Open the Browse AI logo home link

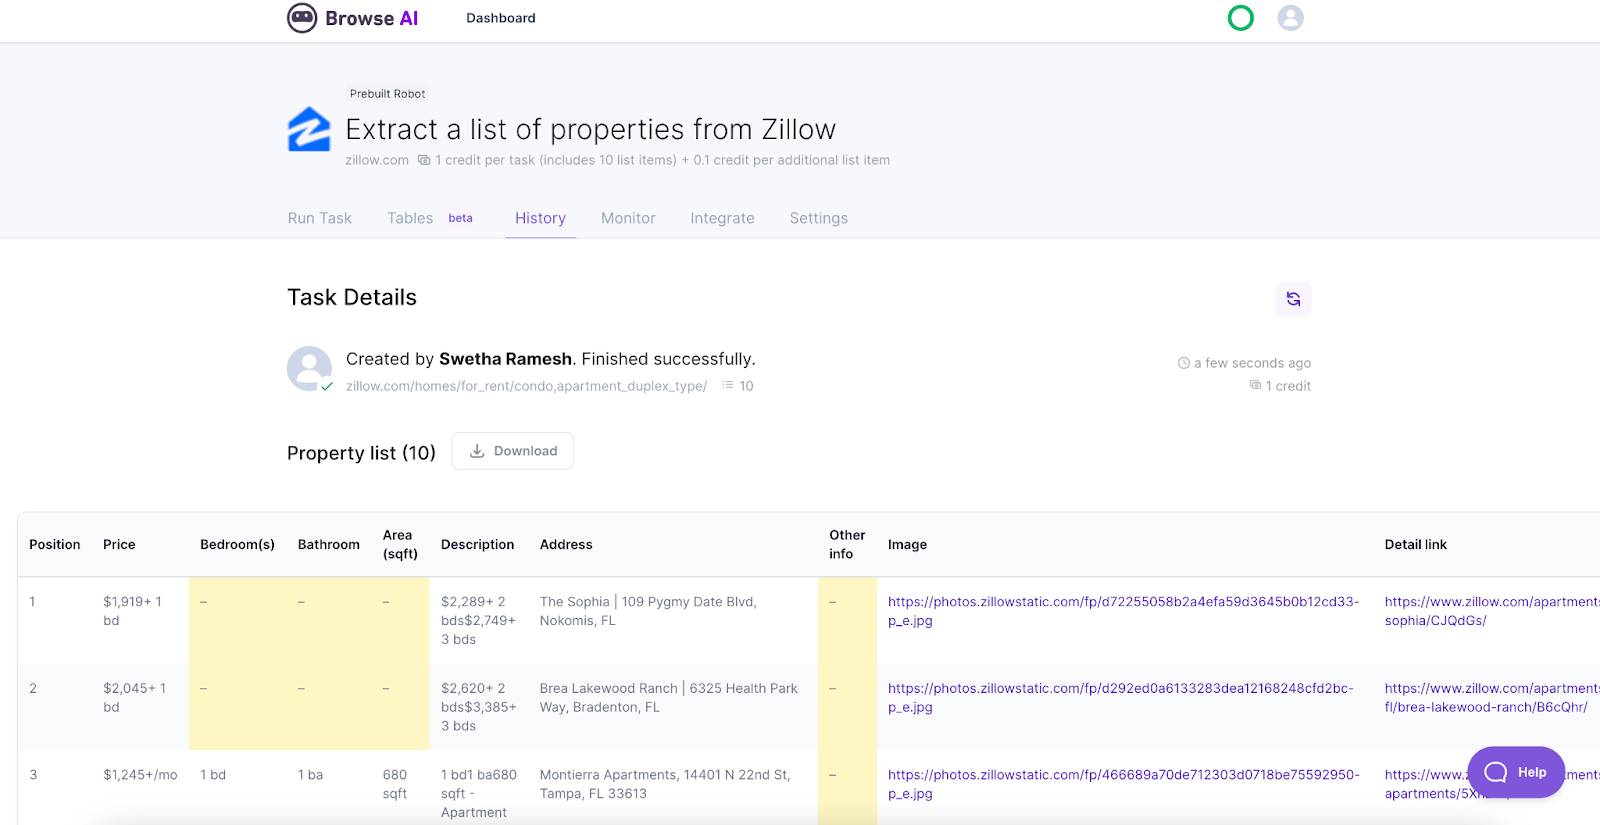point(352,18)
